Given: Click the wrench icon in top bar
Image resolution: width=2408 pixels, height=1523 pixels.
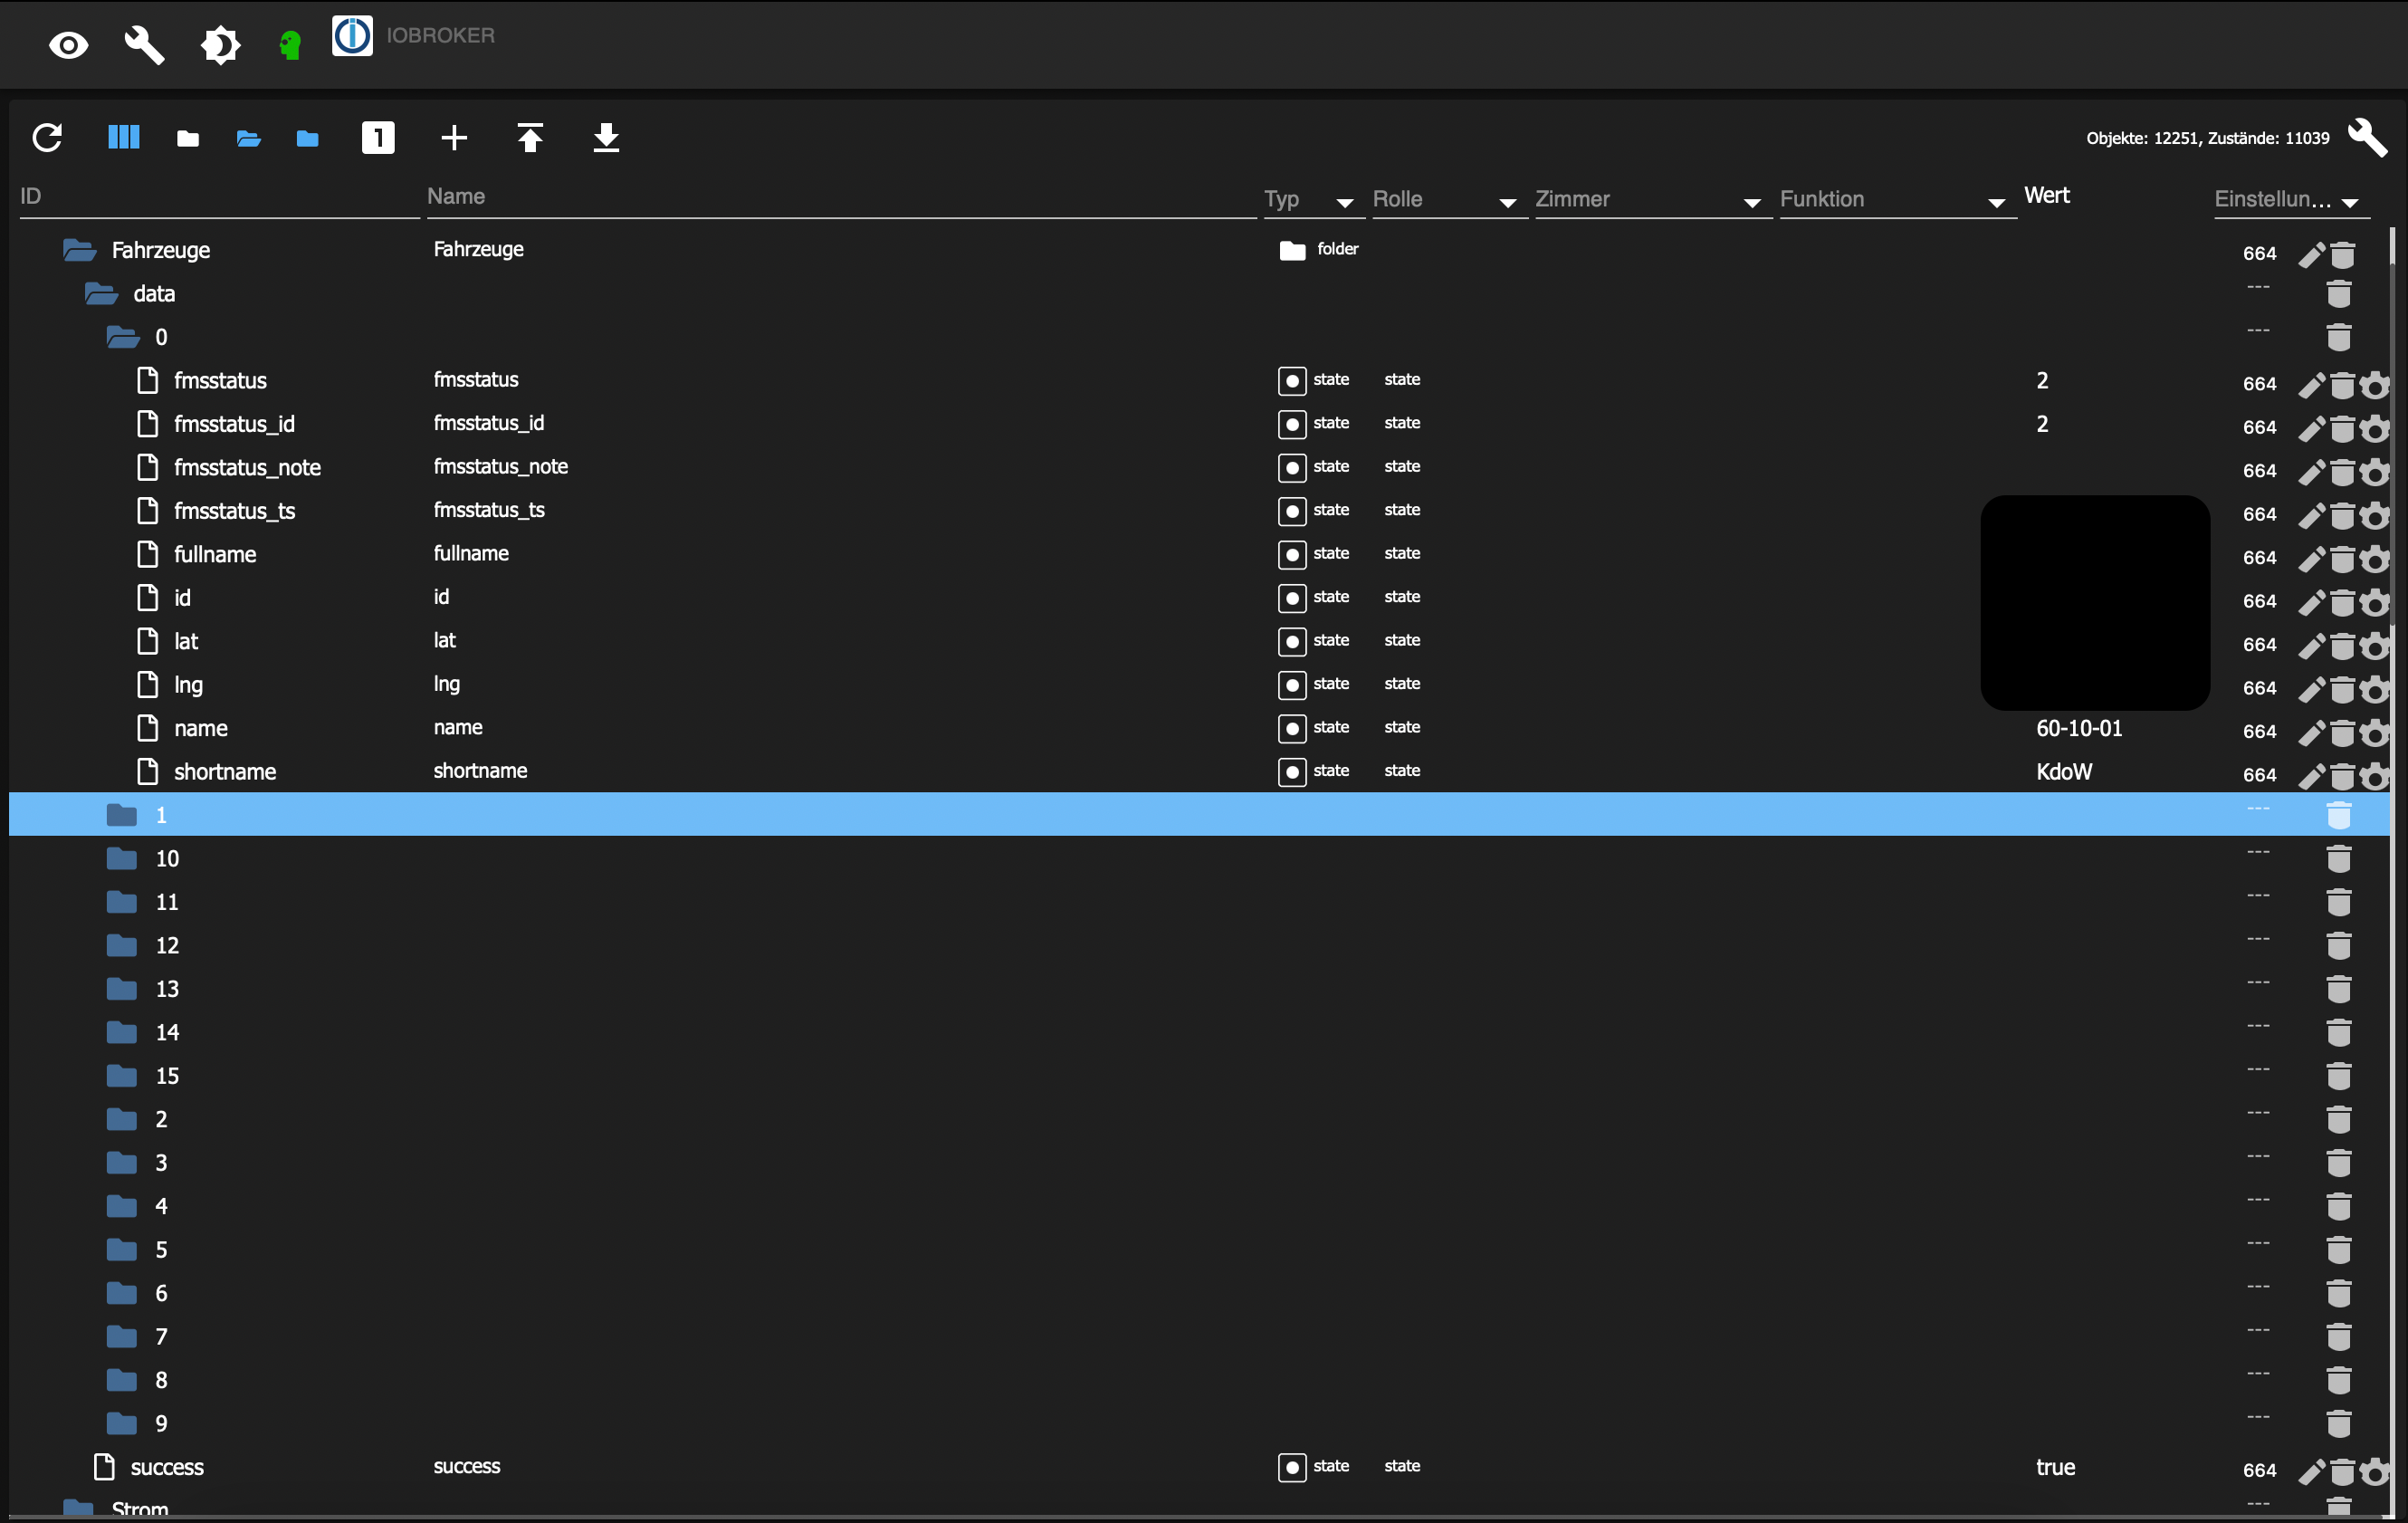Looking at the screenshot, I should click(144, 45).
